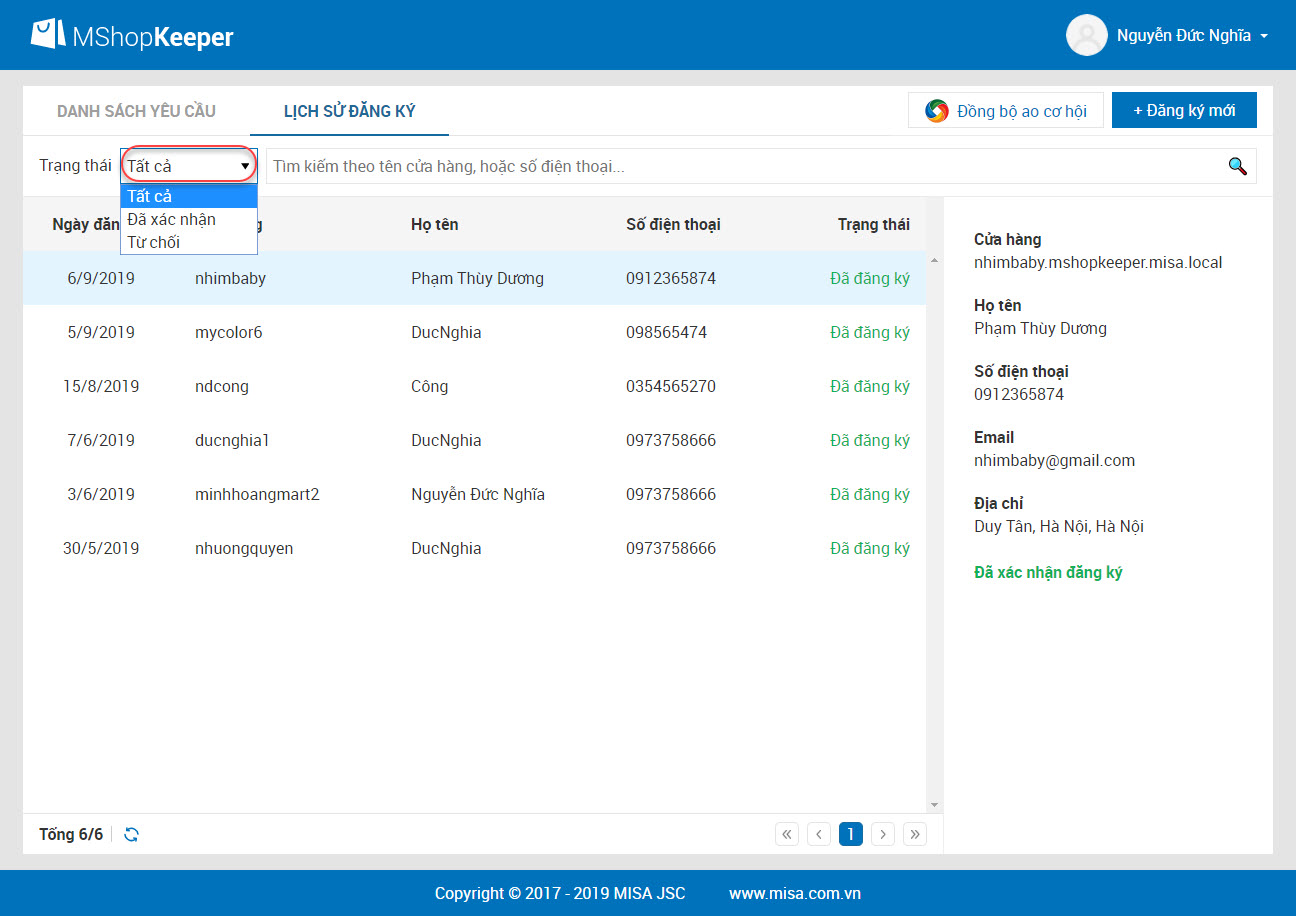Select the Đã xác nhận option
This screenshot has width=1296, height=916.
click(171, 219)
